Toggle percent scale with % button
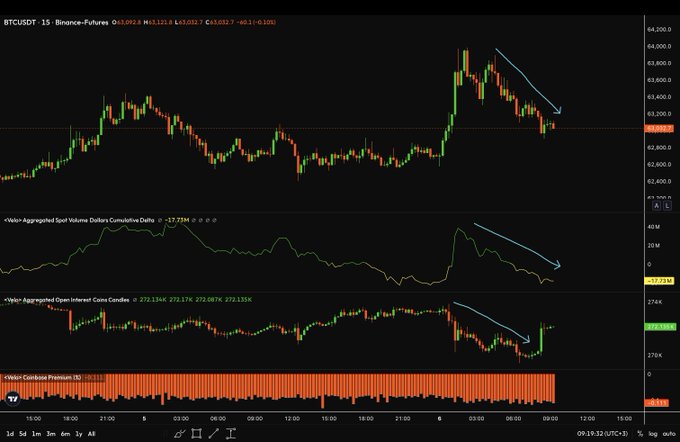The image size is (680, 442). click(x=640, y=433)
